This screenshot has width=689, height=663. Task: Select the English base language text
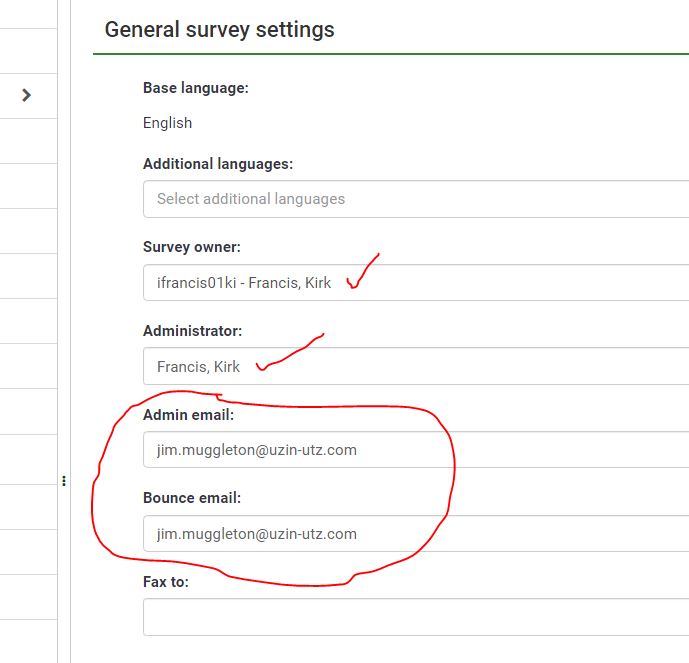tap(167, 123)
